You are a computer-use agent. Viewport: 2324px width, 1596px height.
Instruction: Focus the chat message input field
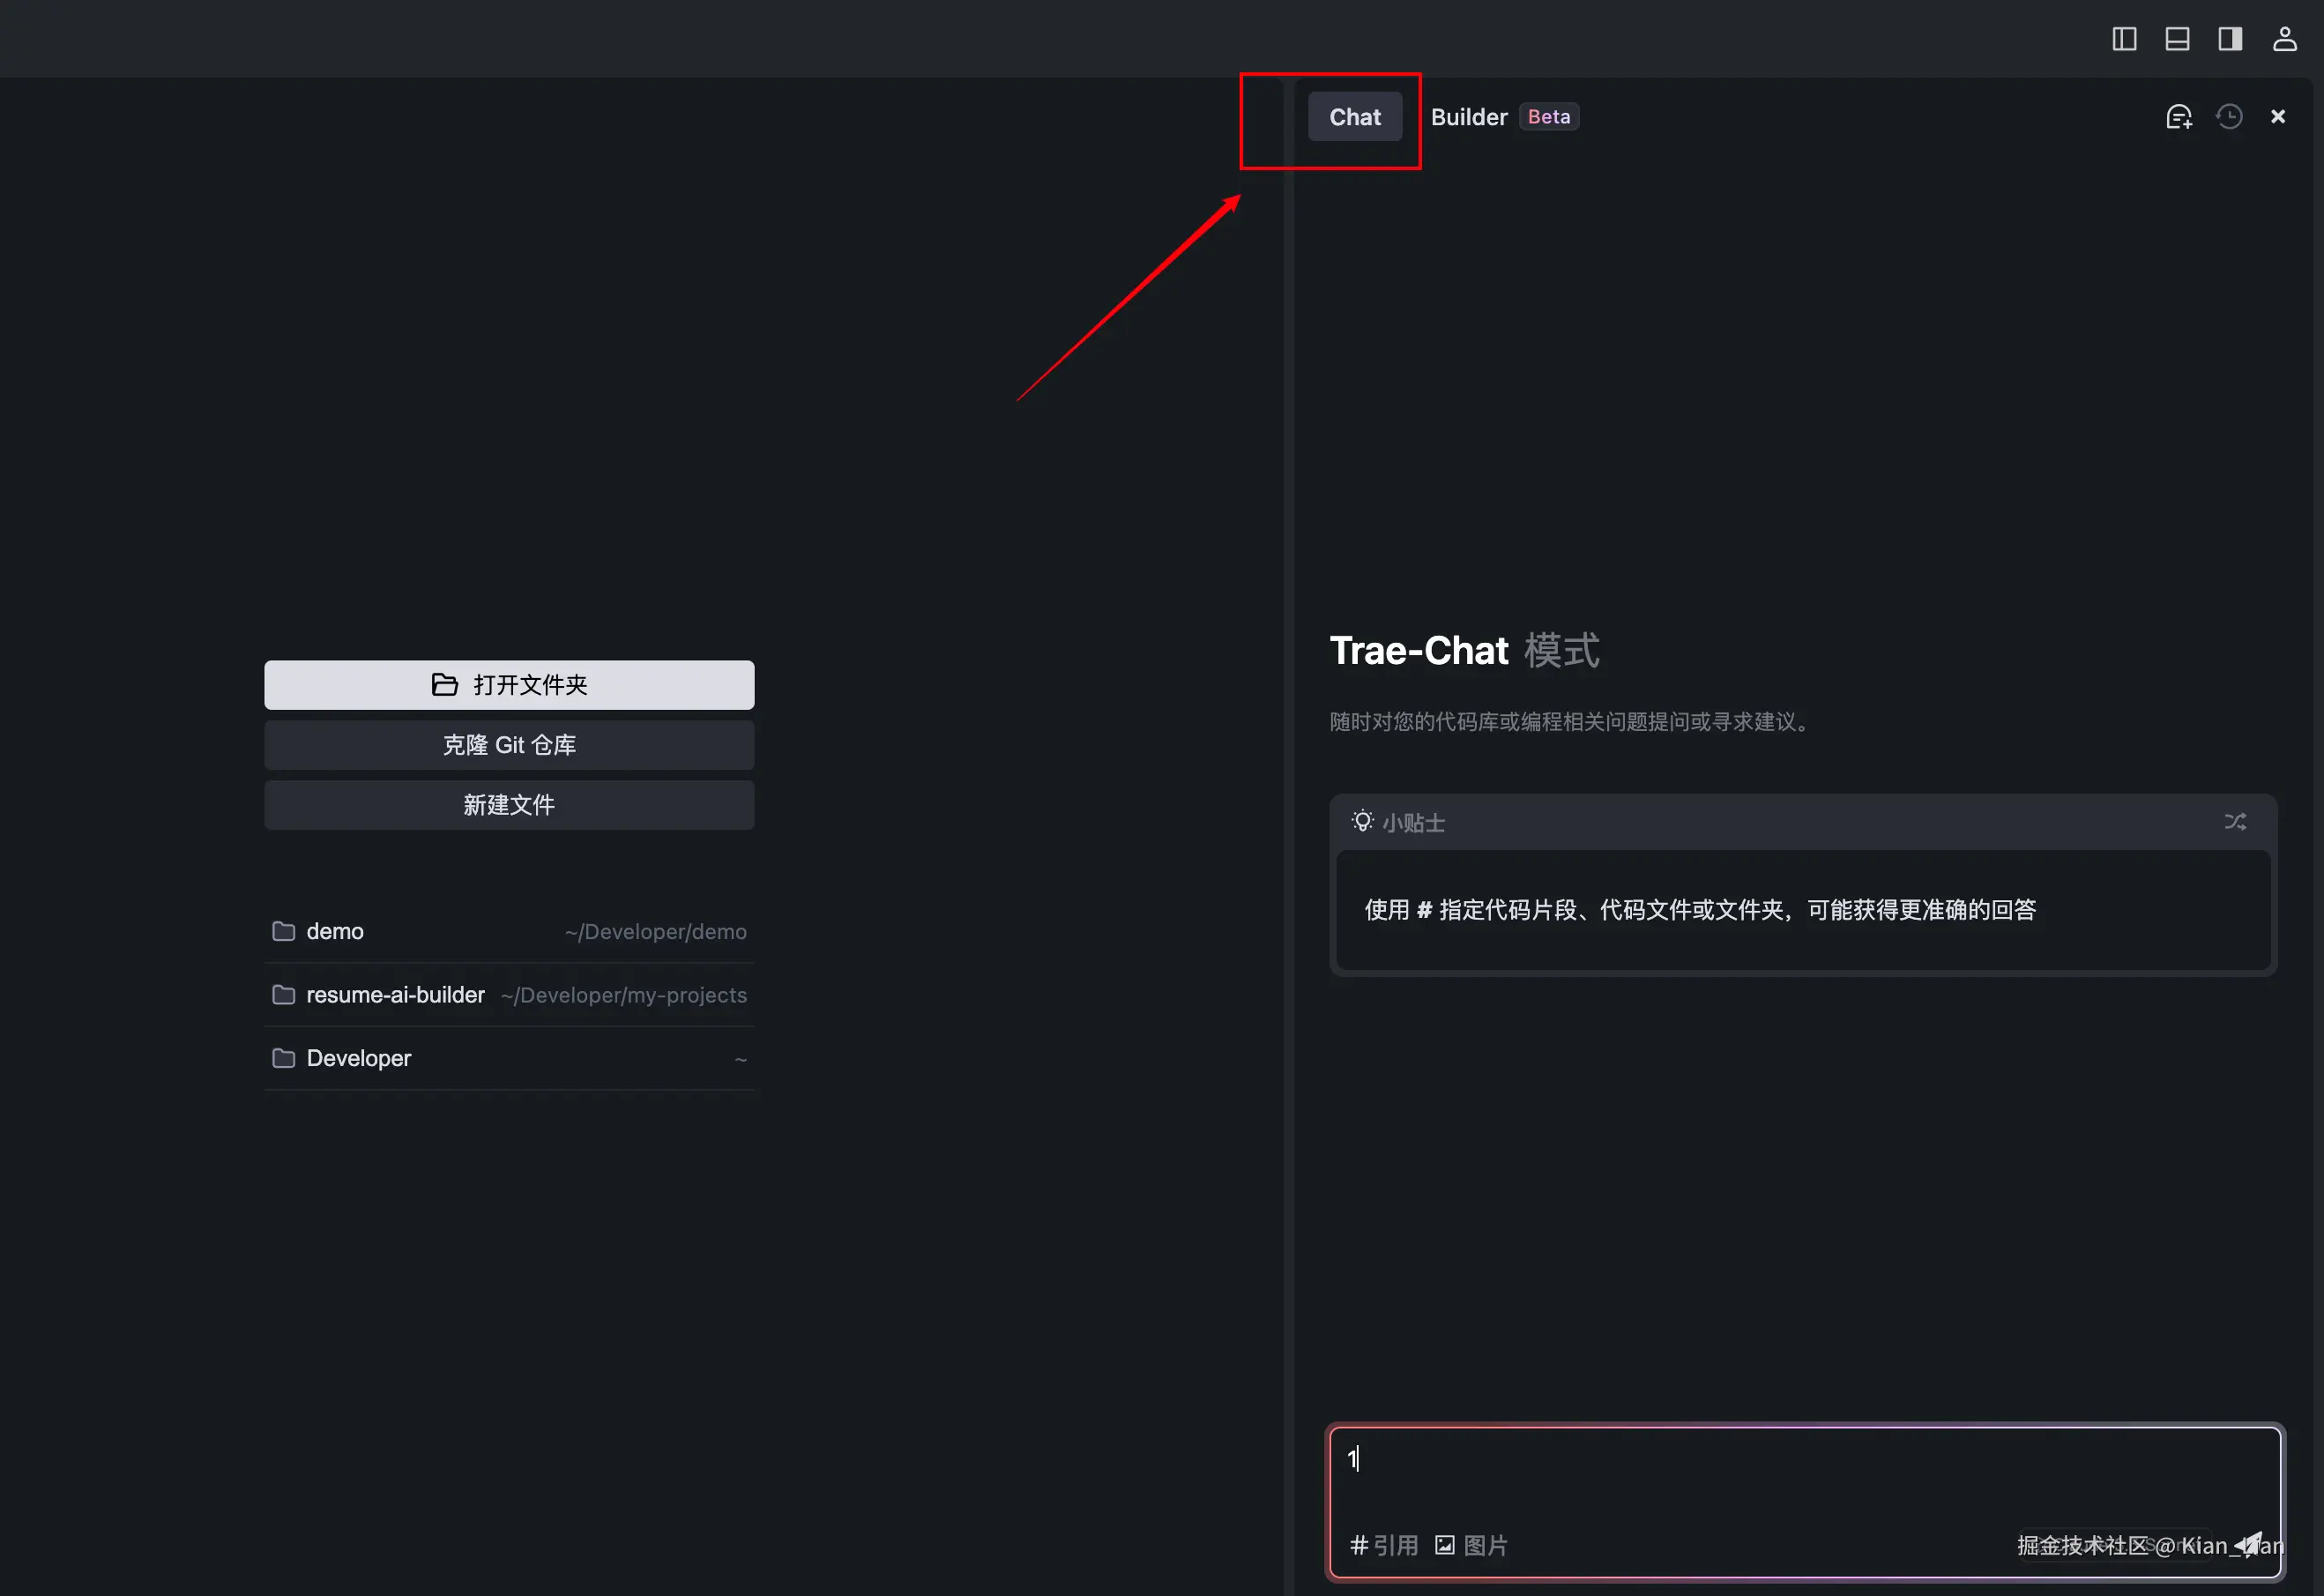click(1800, 1470)
